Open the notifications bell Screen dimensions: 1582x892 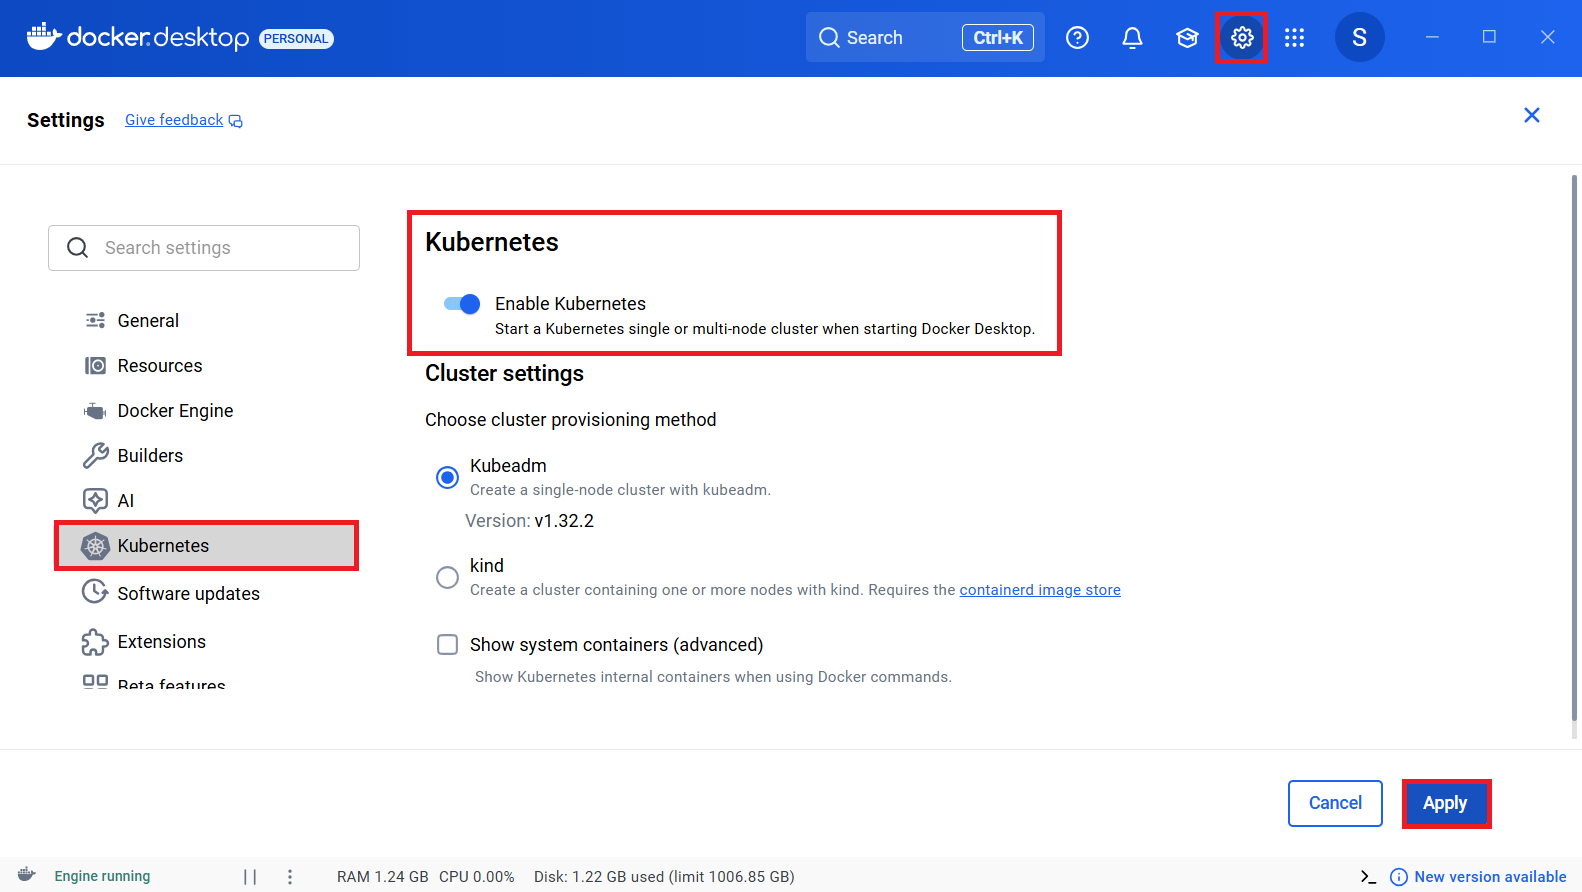pos(1132,38)
